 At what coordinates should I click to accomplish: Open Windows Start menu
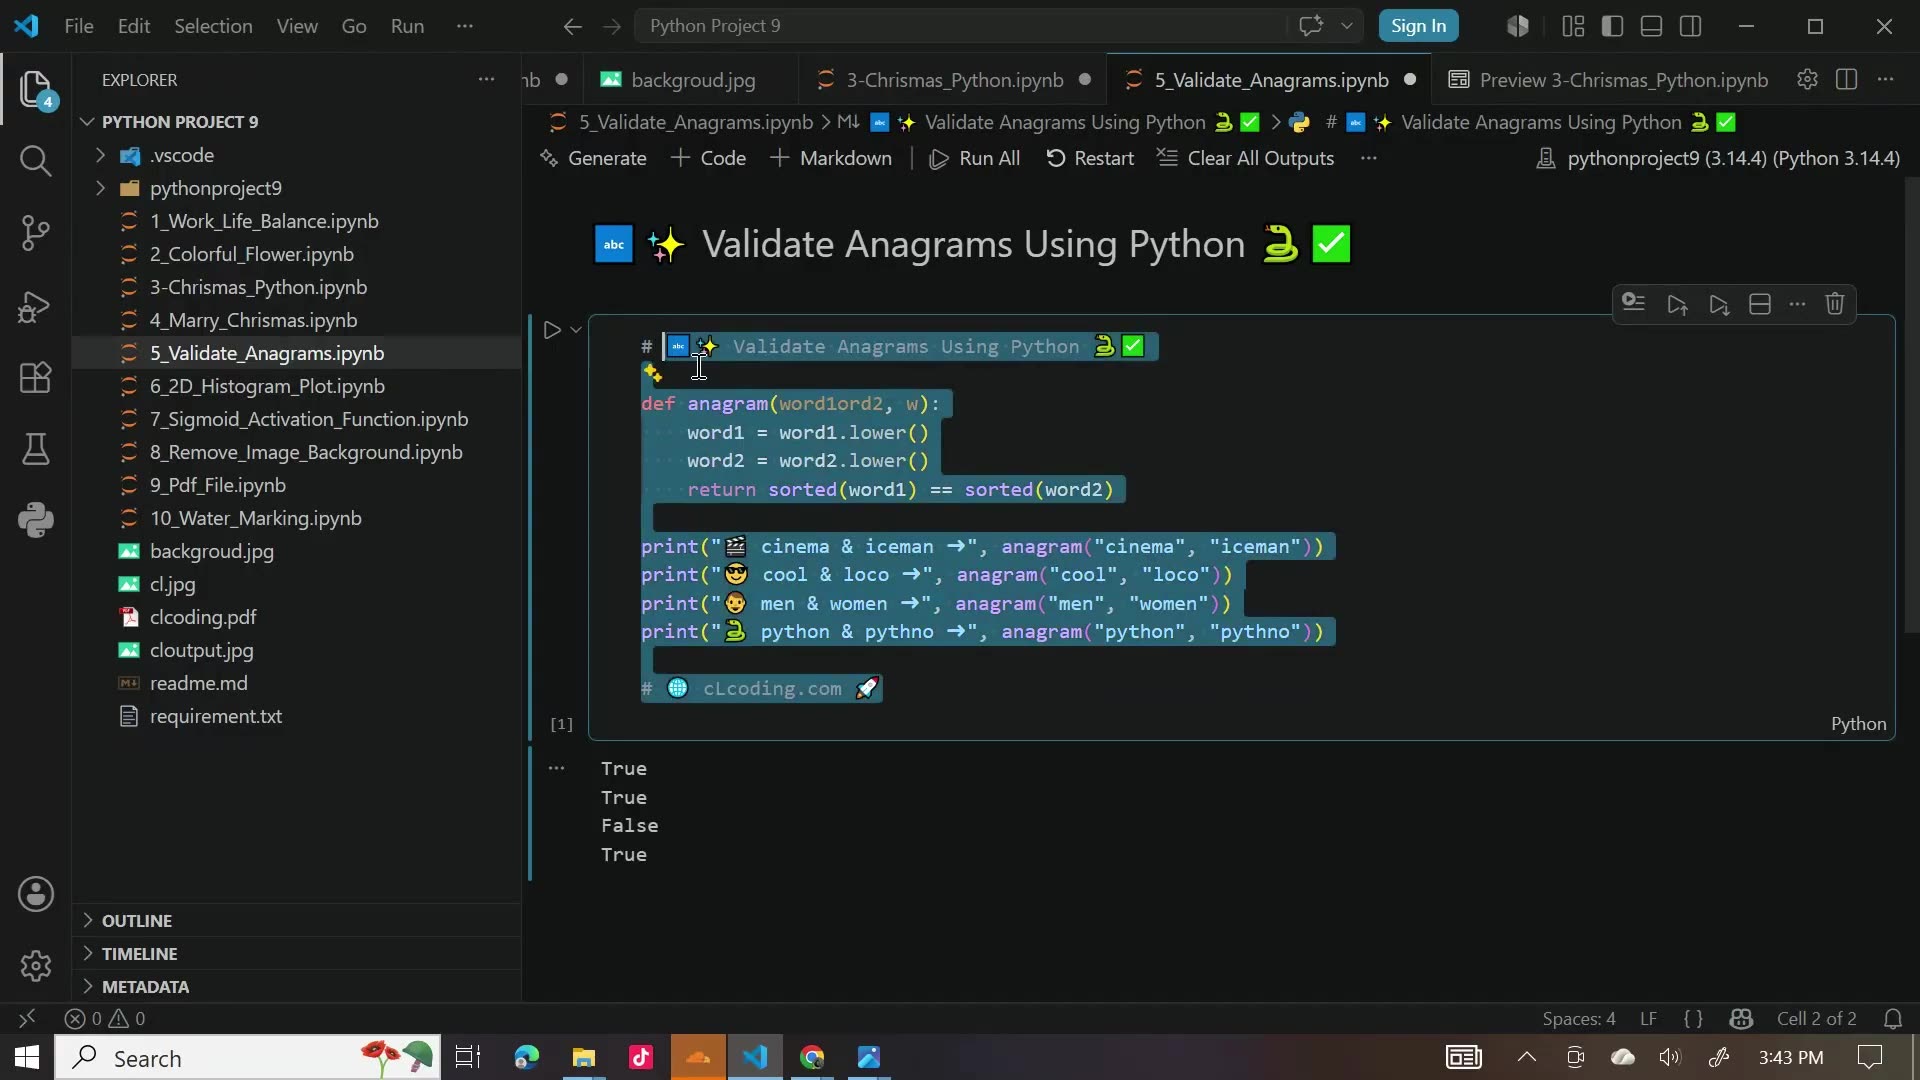tap(27, 1057)
